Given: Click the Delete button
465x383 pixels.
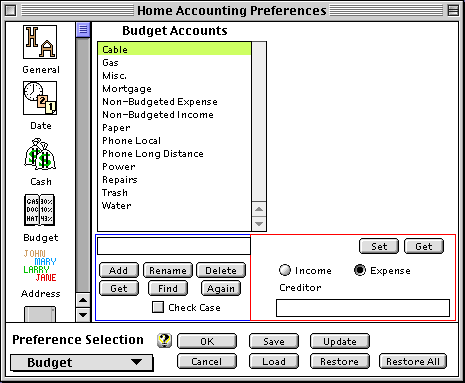Looking at the screenshot, I should click(x=221, y=270).
